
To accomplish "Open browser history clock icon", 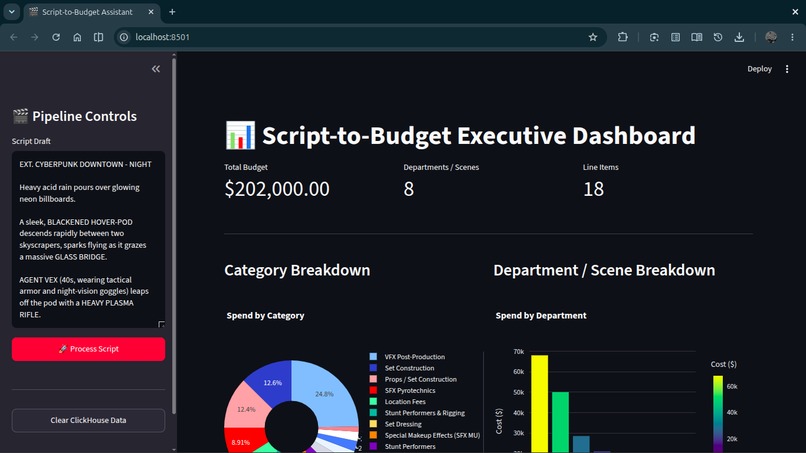I will (x=718, y=37).
